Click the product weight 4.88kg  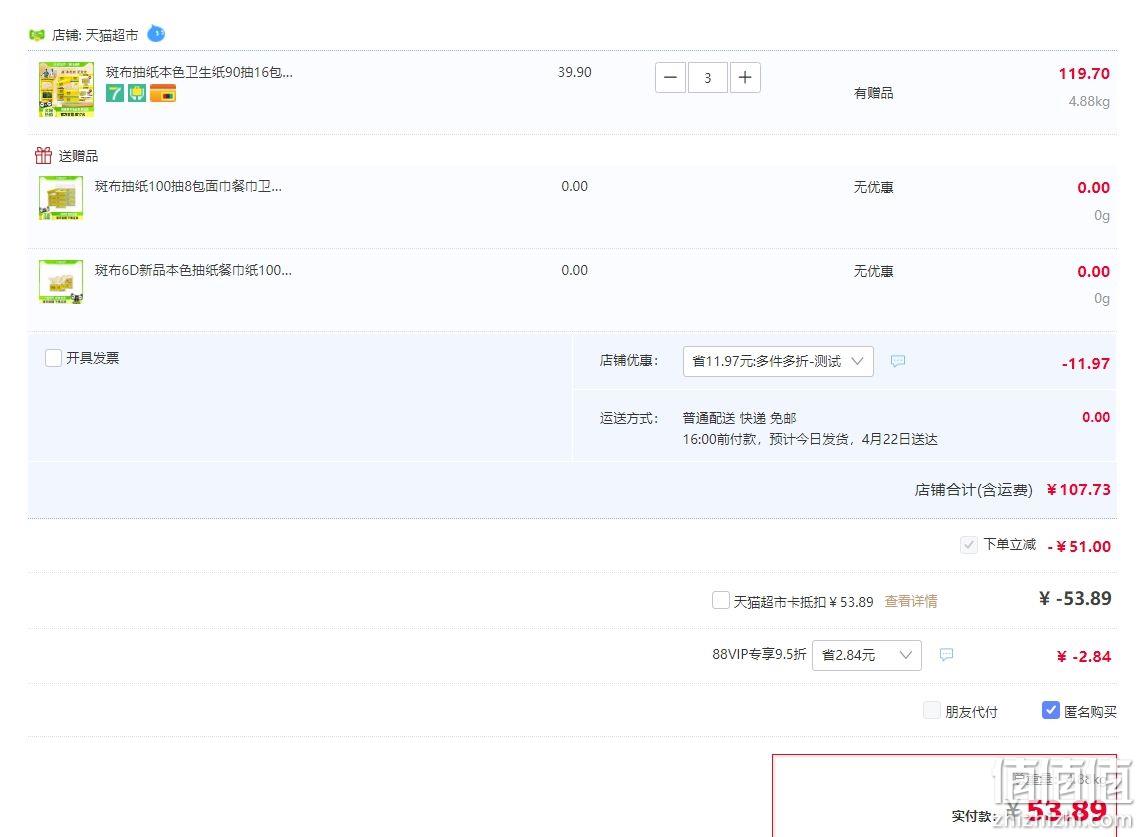tap(1089, 101)
